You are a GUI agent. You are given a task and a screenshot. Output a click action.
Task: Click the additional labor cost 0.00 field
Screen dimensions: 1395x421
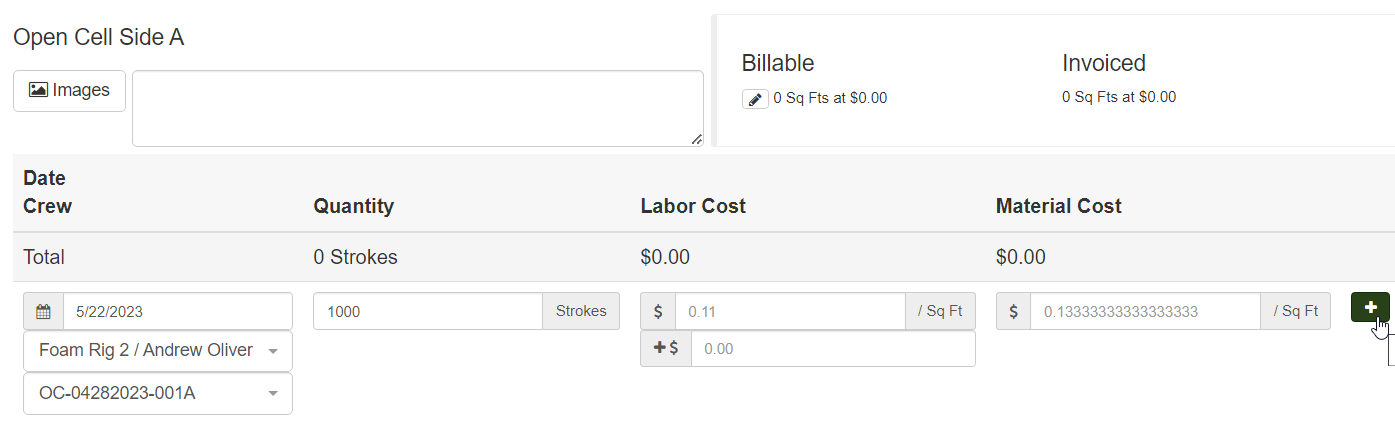(x=832, y=349)
